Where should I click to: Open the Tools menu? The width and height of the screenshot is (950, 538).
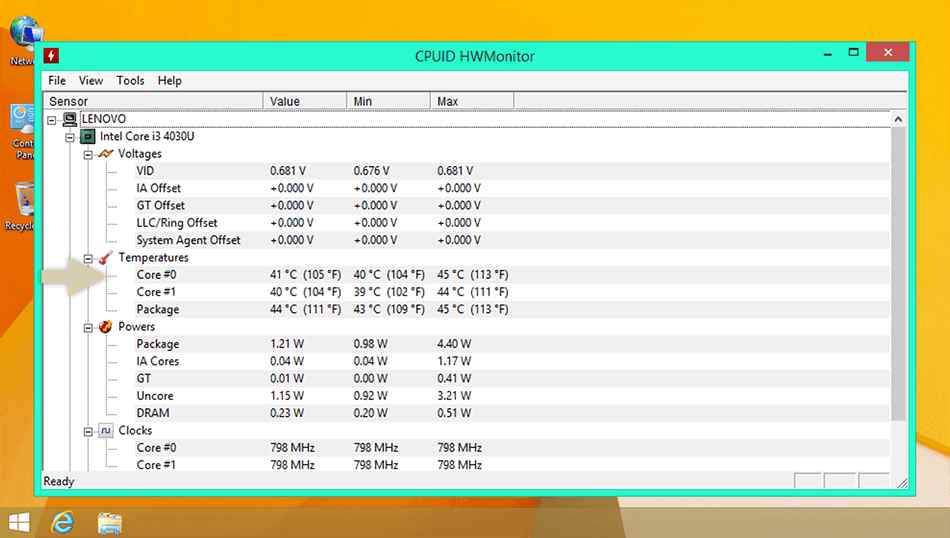(130, 81)
